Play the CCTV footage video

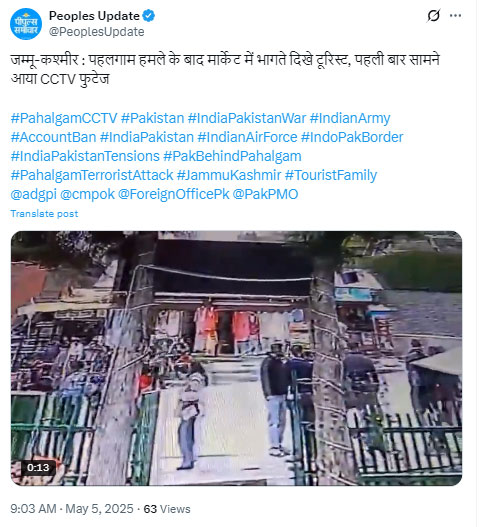(x=236, y=358)
